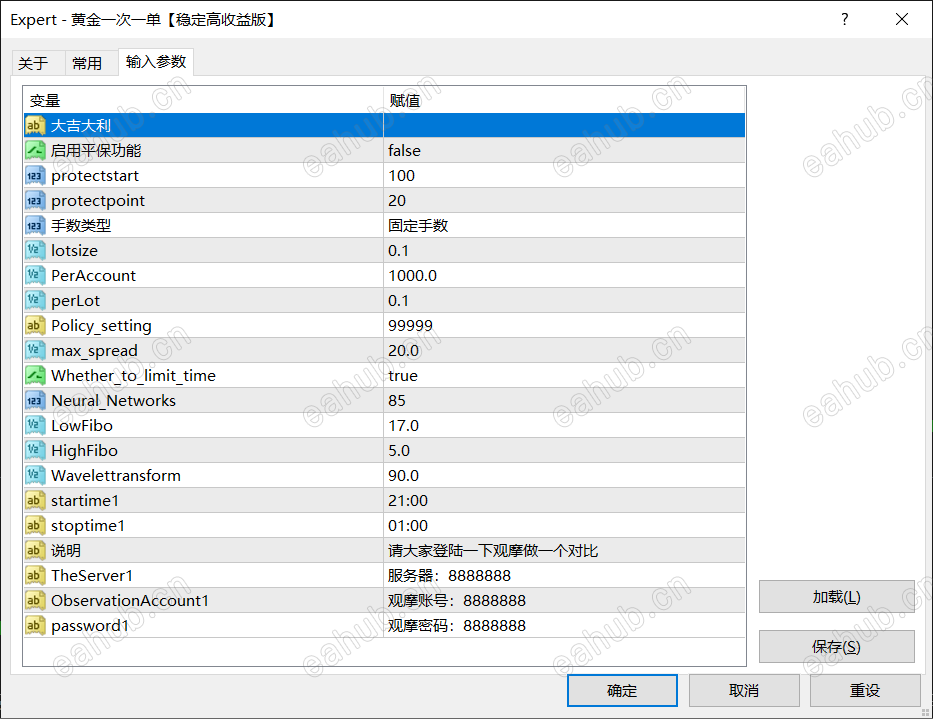Click the boolean icon beside 启用平保功能

tap(35, 151)
